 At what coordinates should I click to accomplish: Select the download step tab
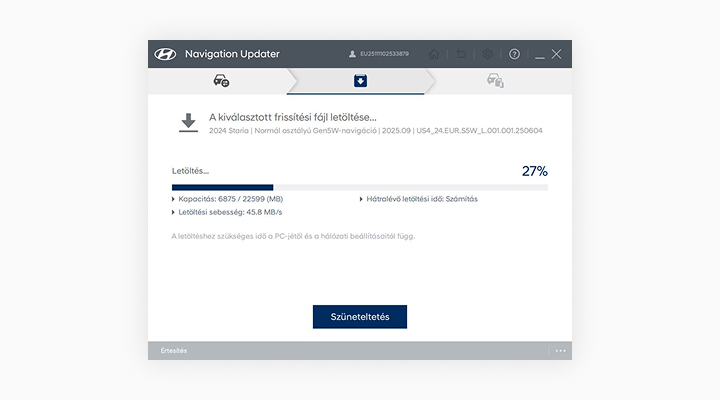(360, 81)
